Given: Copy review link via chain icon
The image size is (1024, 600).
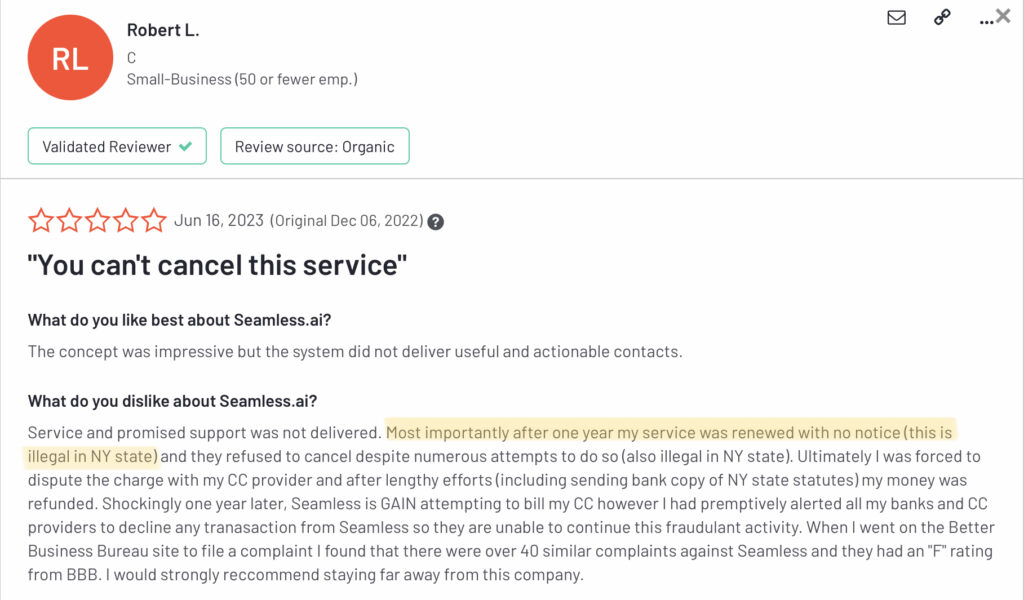Looking at the screenshot, I should (942, 18).
